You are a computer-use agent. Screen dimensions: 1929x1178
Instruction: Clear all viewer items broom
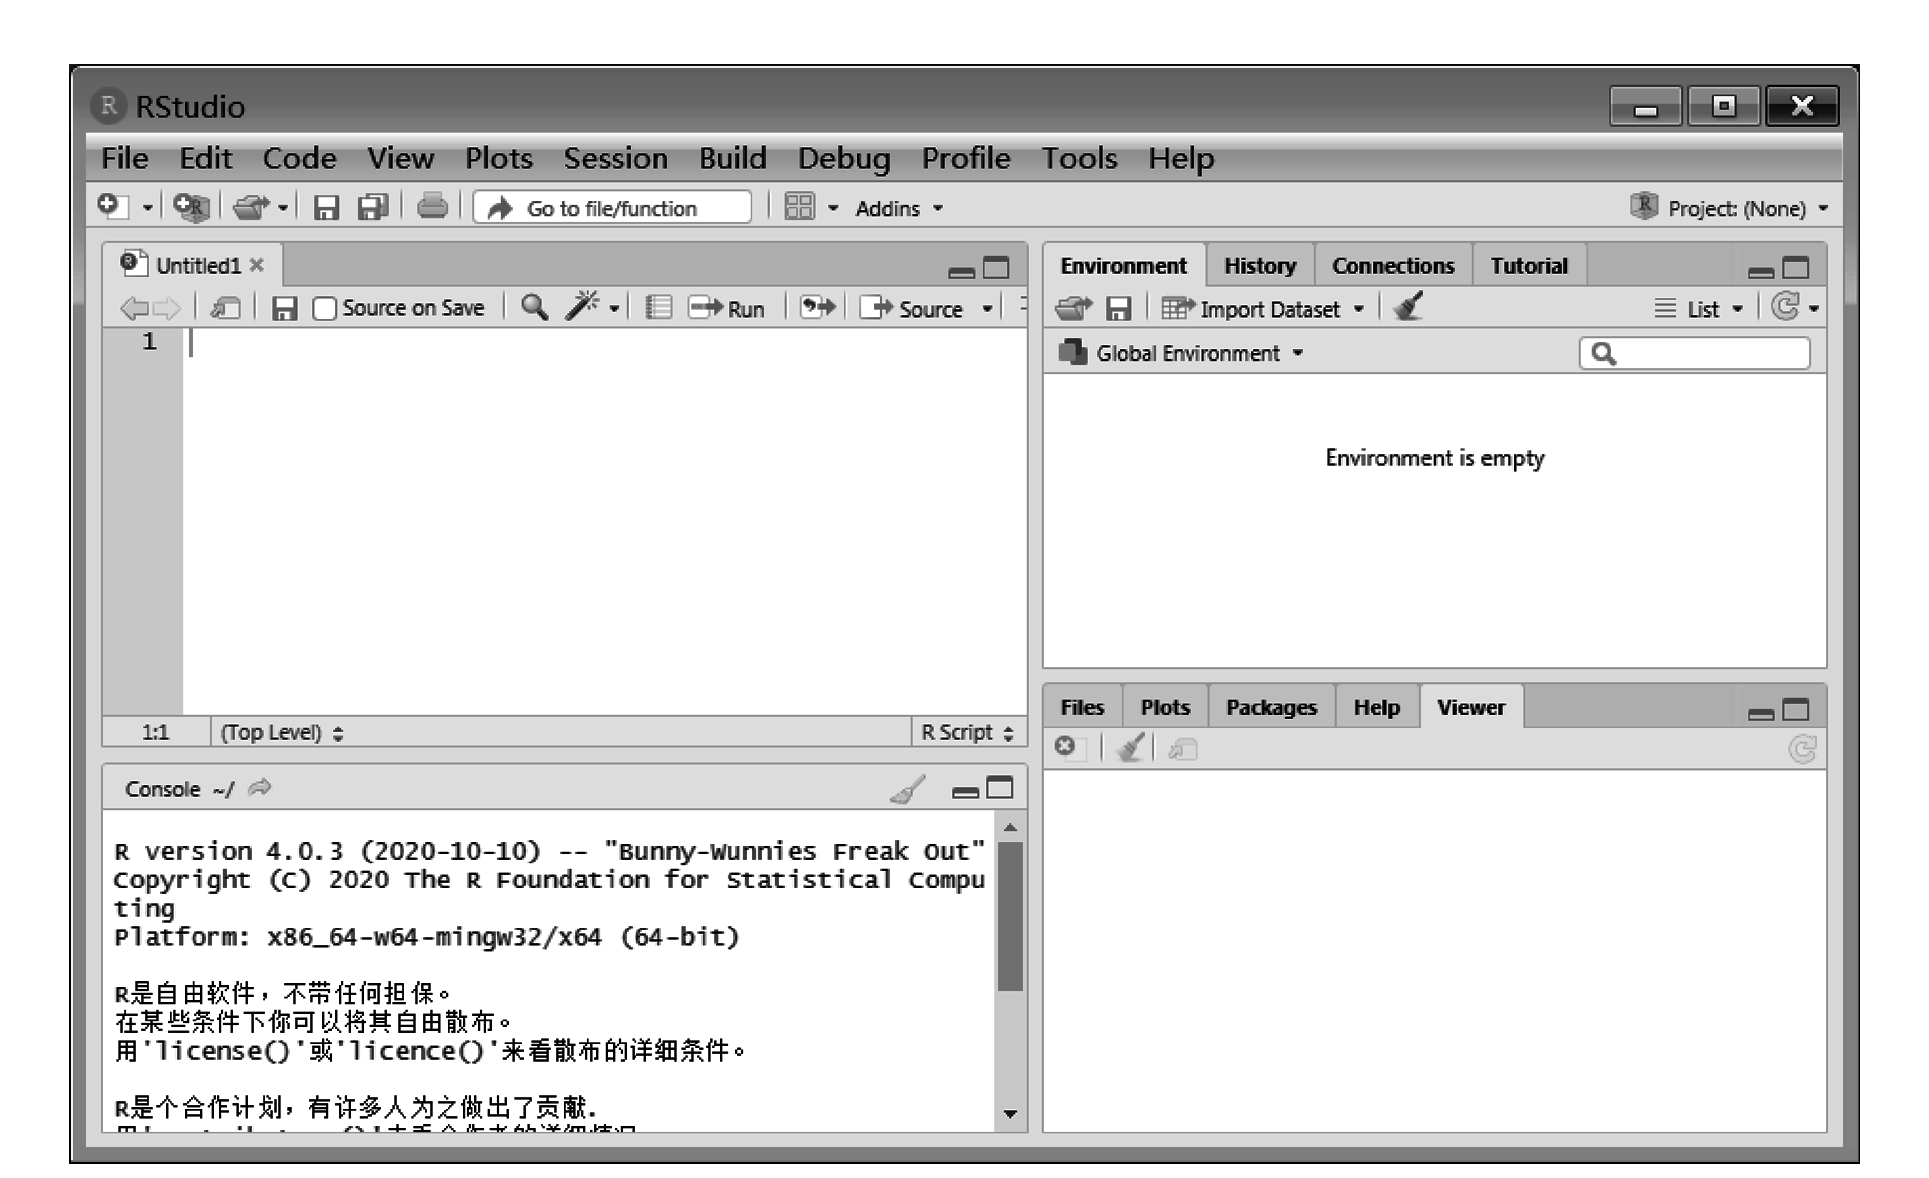click(x=1130, y=748)
